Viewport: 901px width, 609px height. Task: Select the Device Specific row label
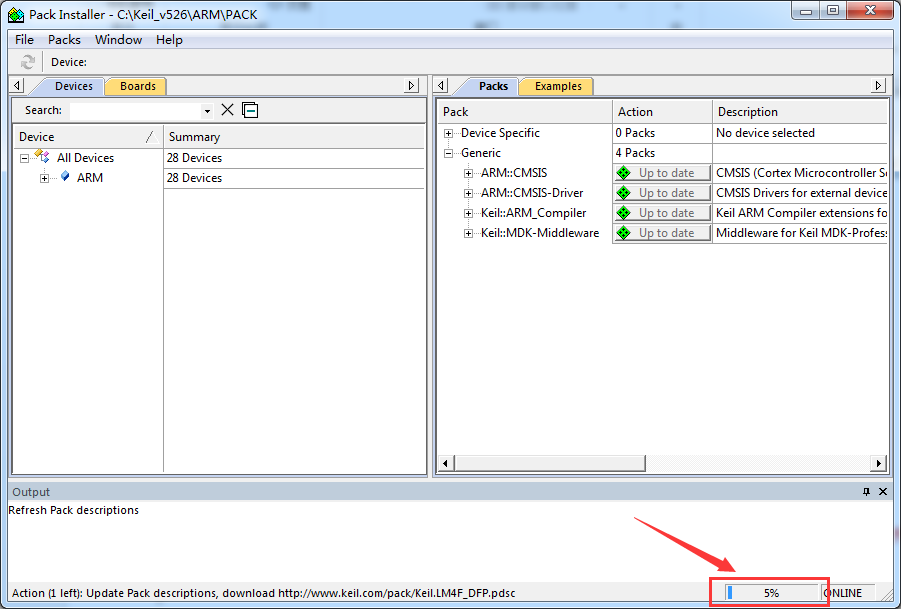(x=500, y=133)
